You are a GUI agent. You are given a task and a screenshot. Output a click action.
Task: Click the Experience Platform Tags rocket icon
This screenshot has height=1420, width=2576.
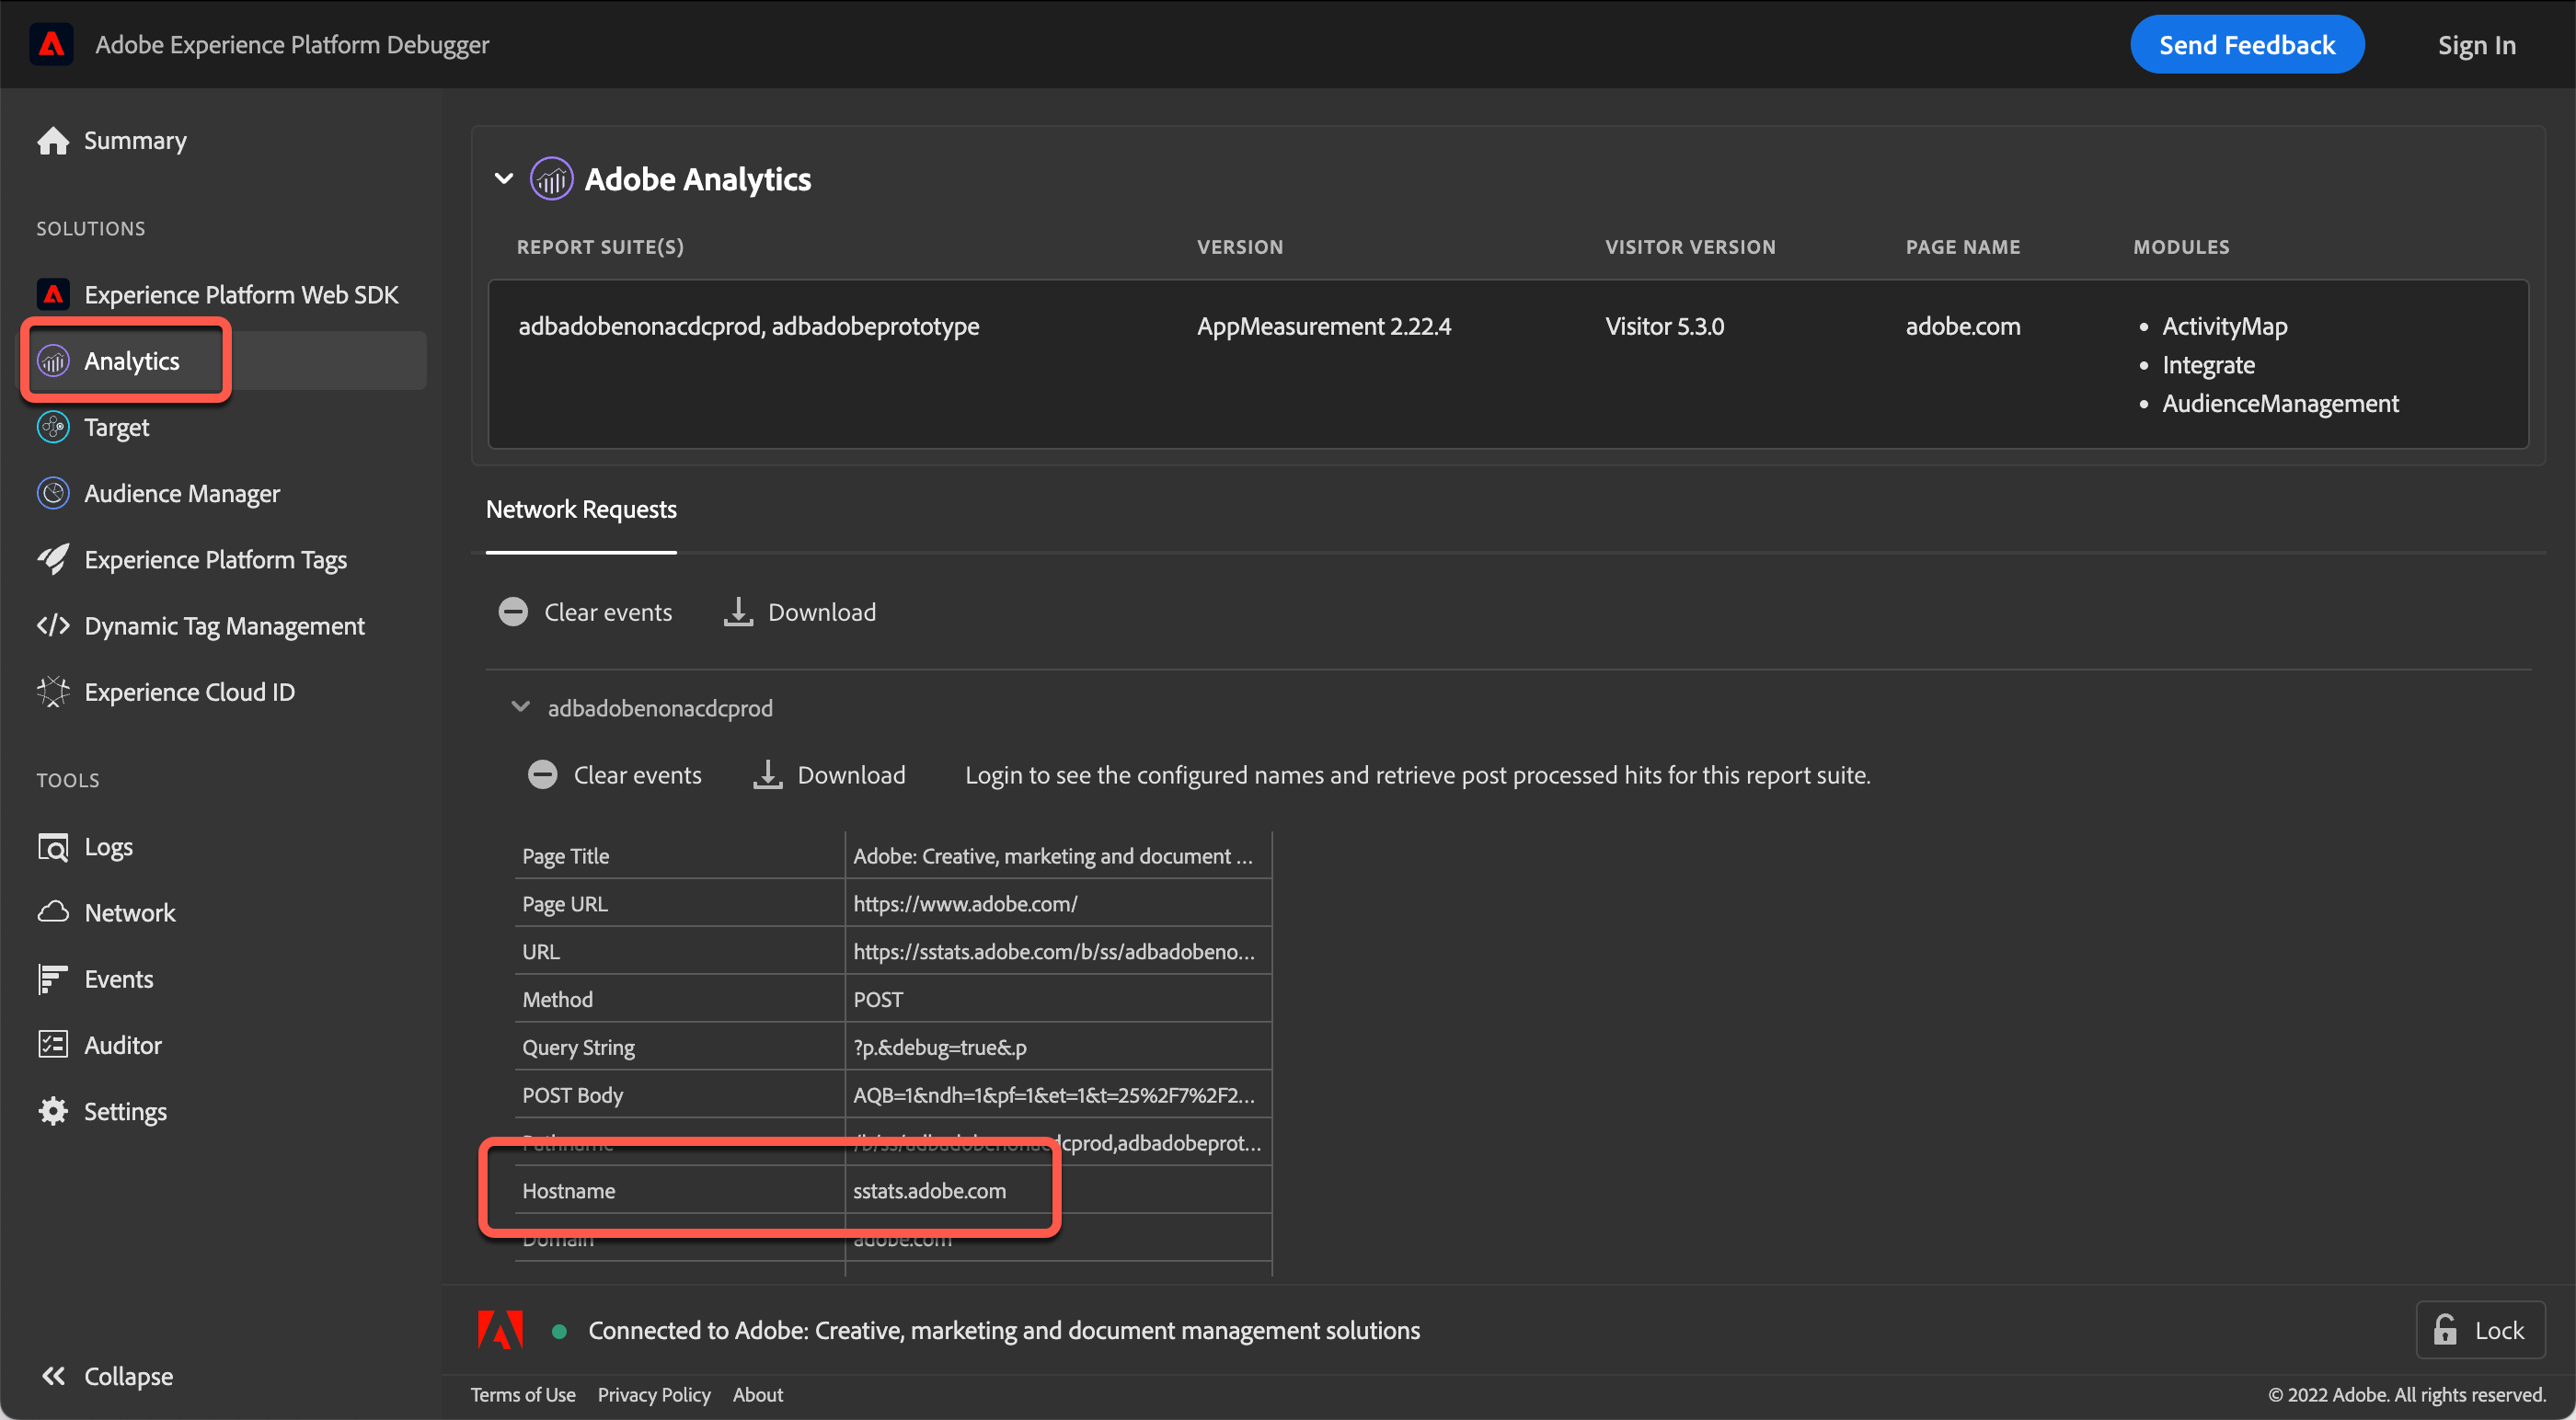point(53,559)
